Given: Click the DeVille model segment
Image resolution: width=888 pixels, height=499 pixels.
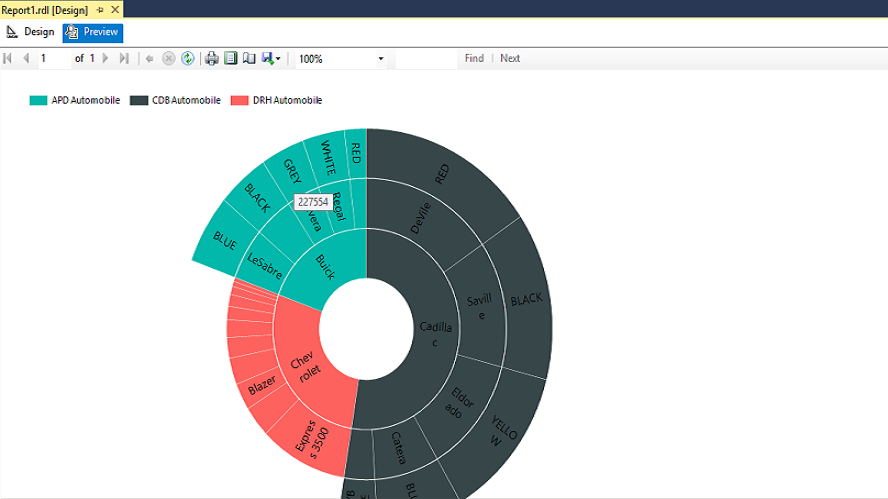Looking at the screenshot, I should coord(421,218).
